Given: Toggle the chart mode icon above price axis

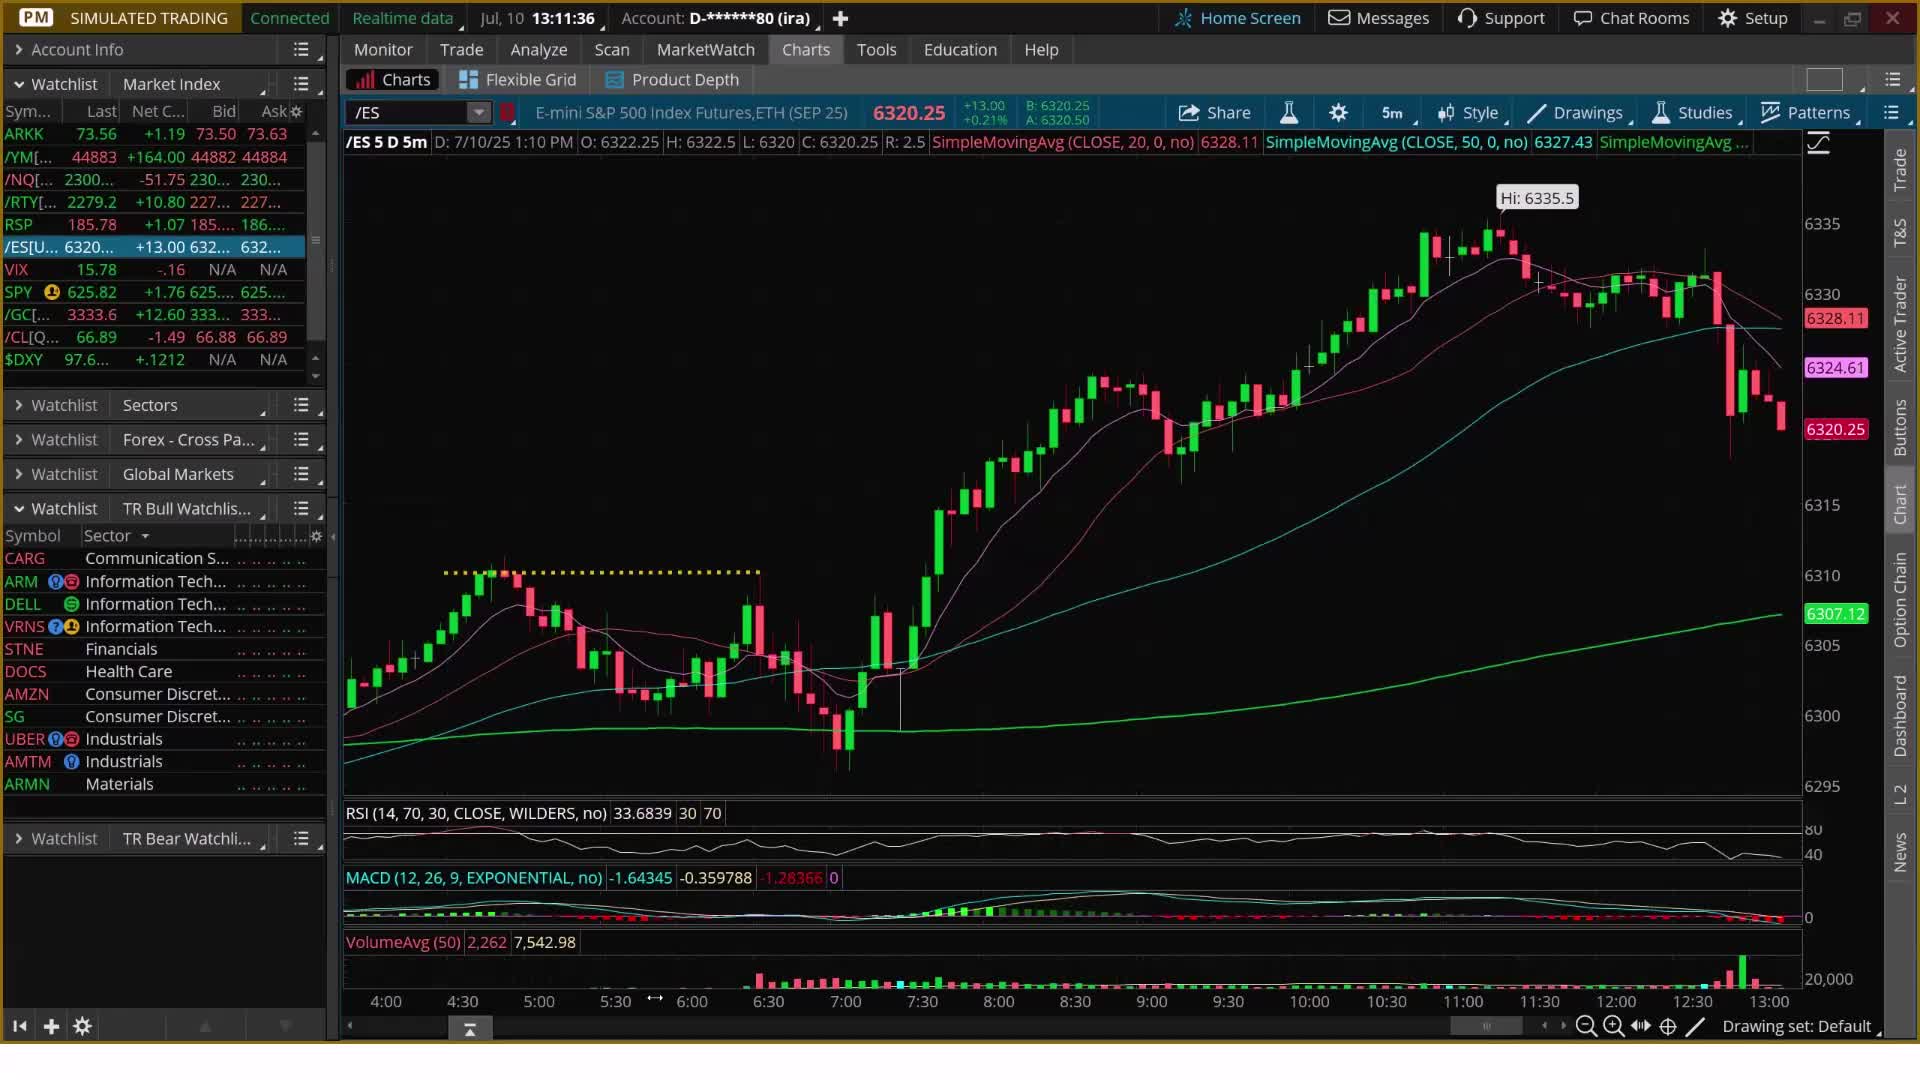Looking at the screenshot, I should 1818,144.
